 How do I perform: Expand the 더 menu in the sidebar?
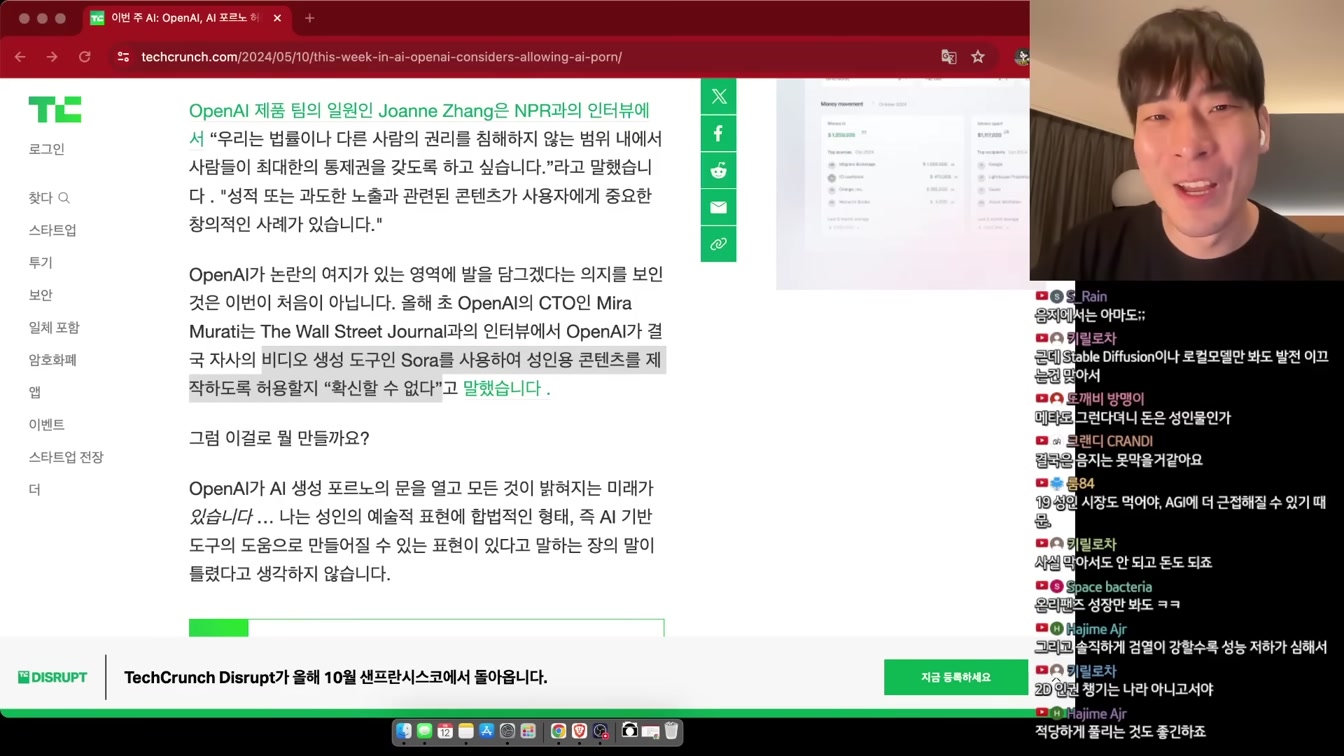coord(35,489)
